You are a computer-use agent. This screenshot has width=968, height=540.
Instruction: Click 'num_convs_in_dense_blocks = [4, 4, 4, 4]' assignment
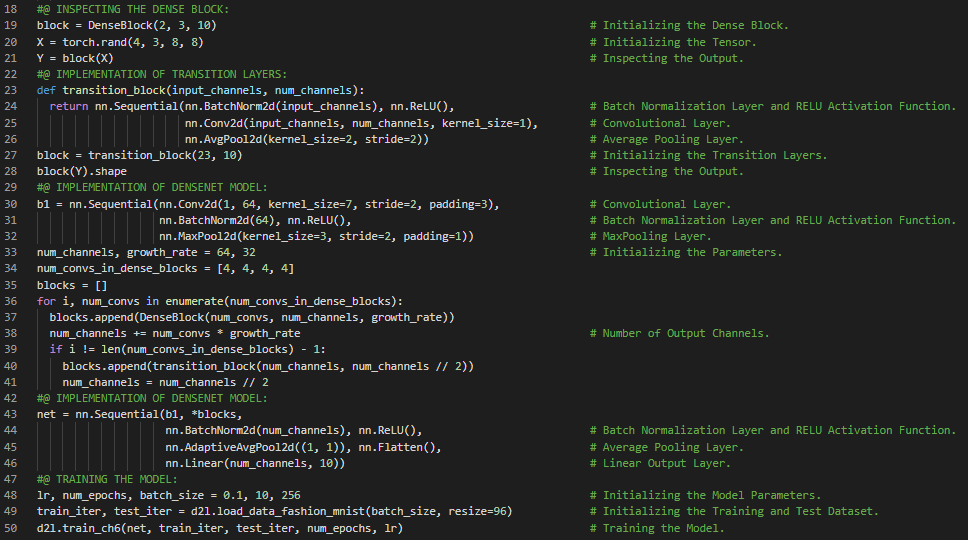click(x=165, y=268)
